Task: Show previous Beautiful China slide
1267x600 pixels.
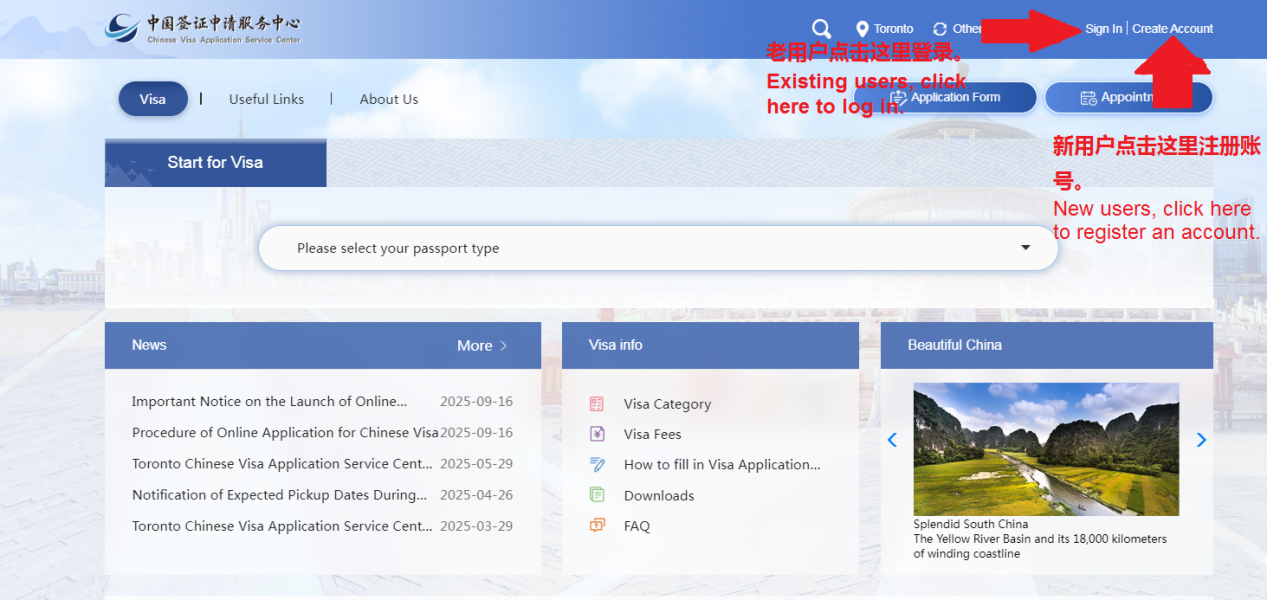Action: click(892, 440)
